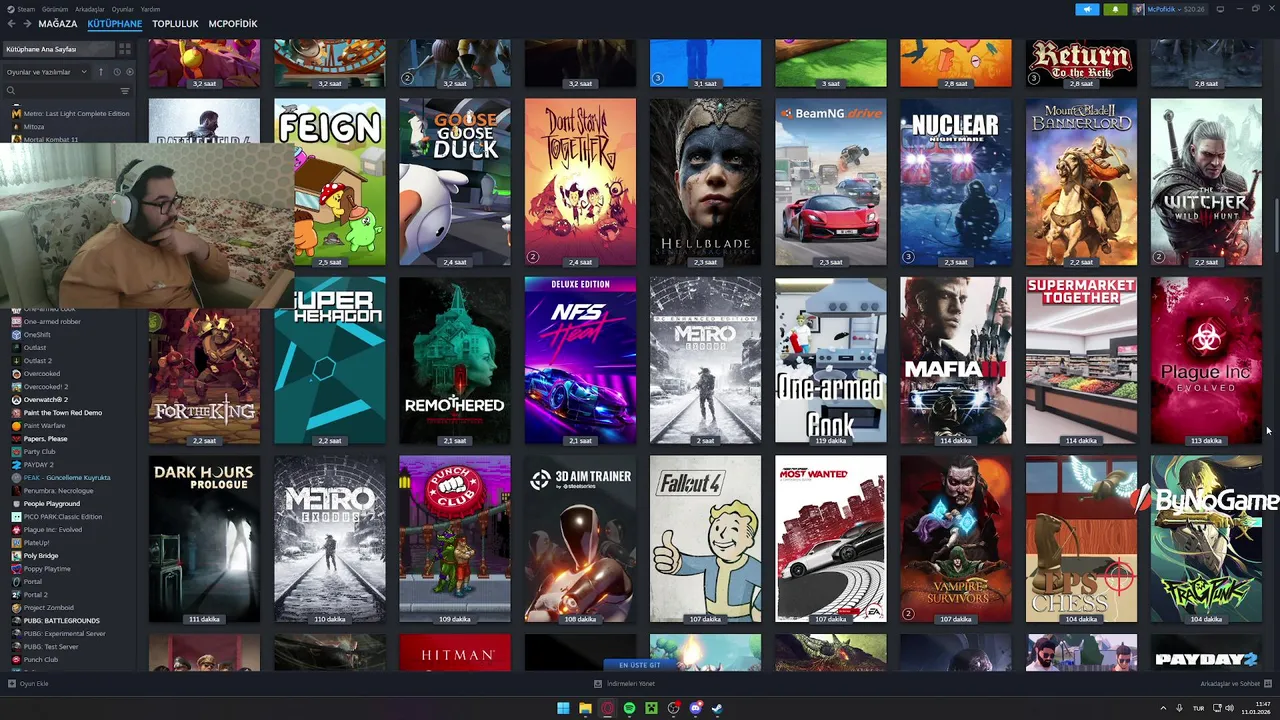Open Mafia III game cover
This screenshot has width=1280, height=720.
click(956, 361)
